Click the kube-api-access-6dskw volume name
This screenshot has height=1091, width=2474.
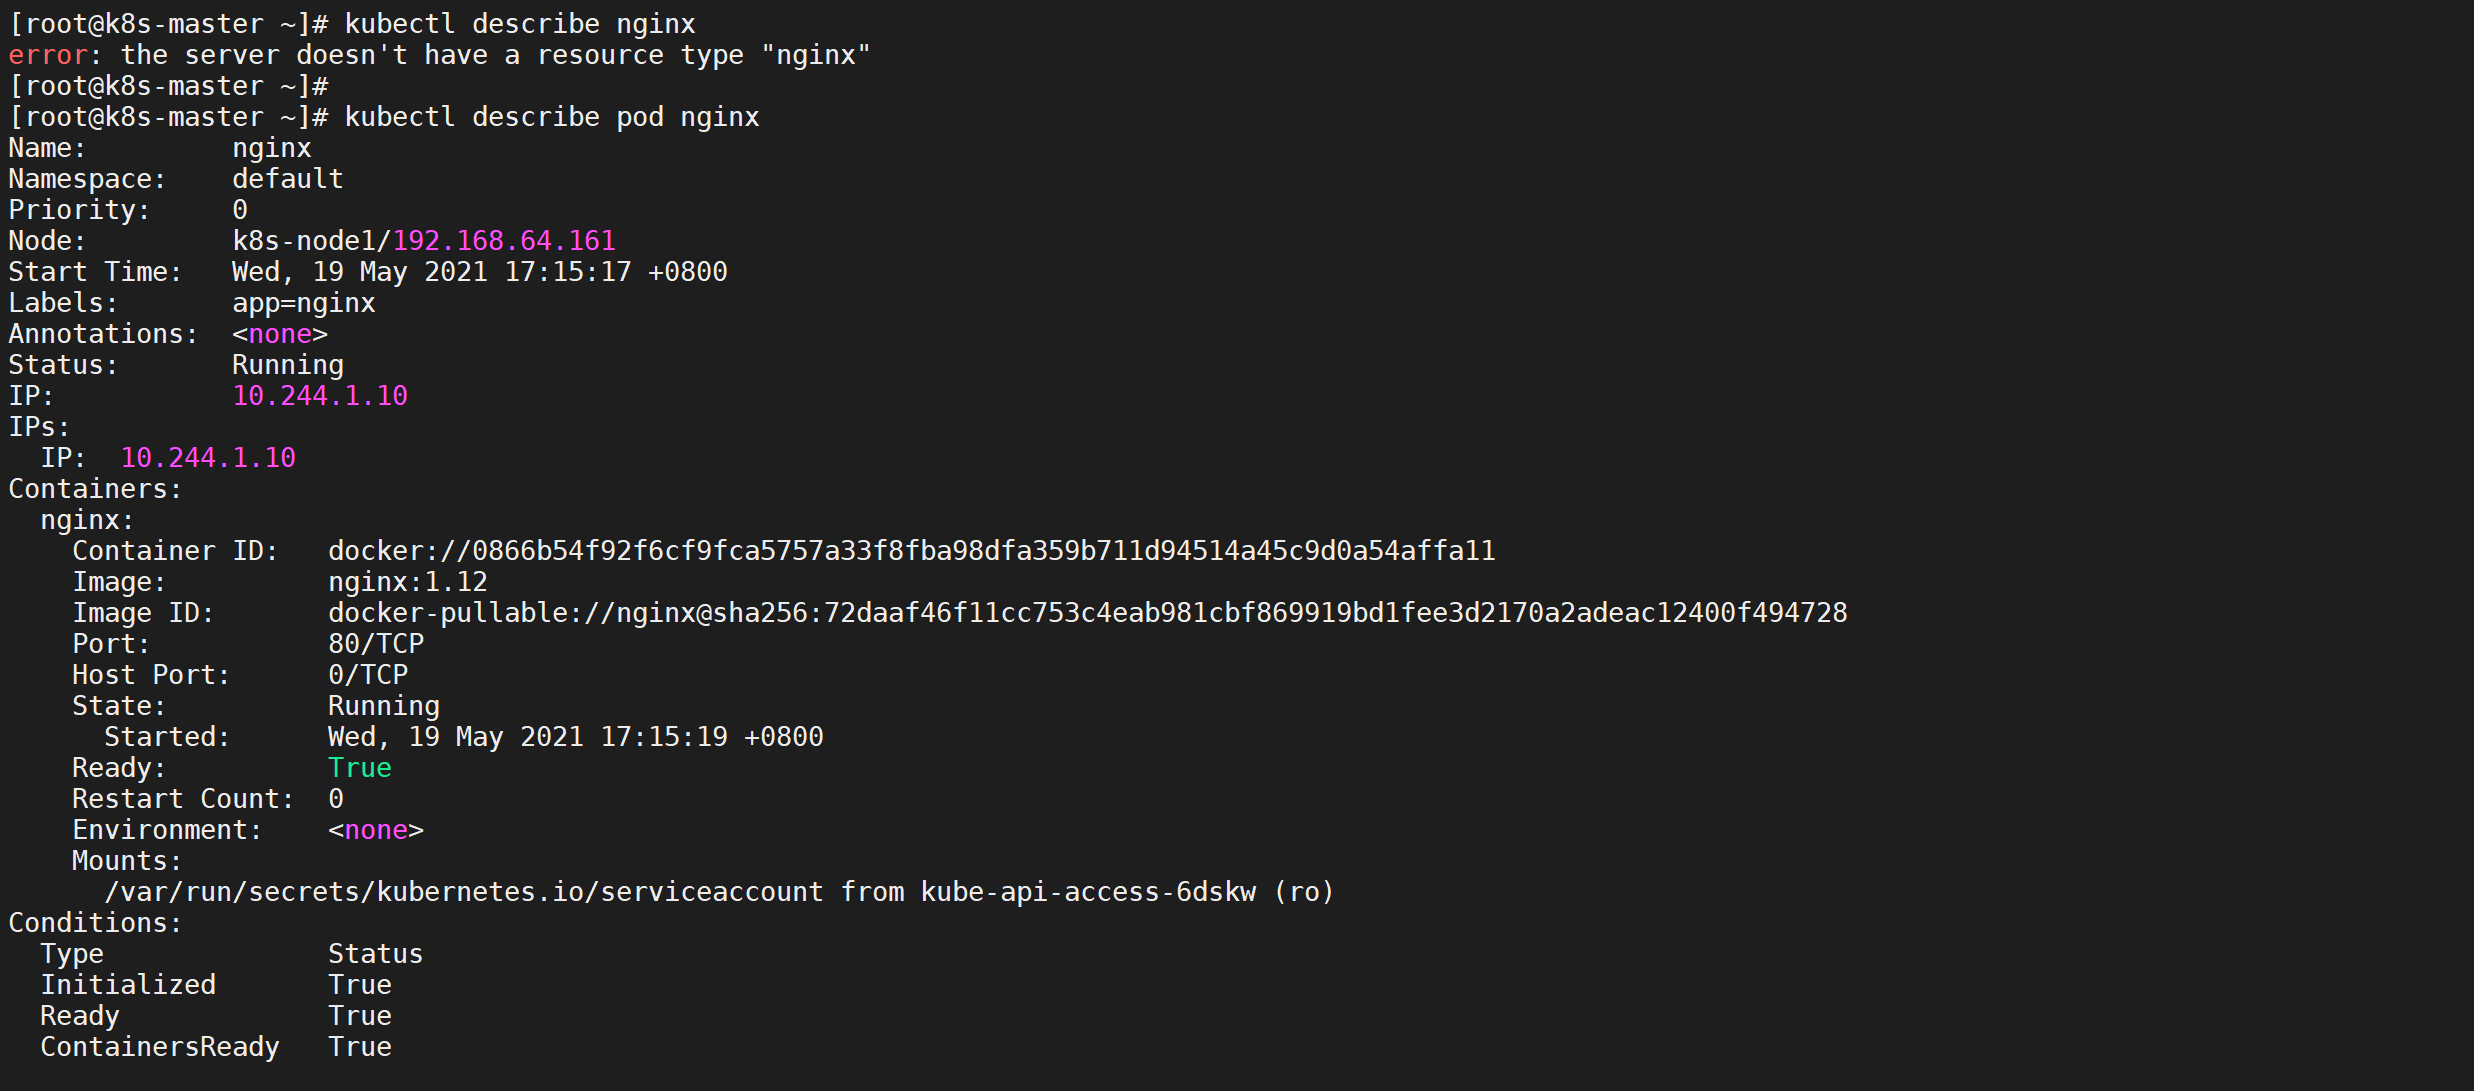coord(1088,892)
